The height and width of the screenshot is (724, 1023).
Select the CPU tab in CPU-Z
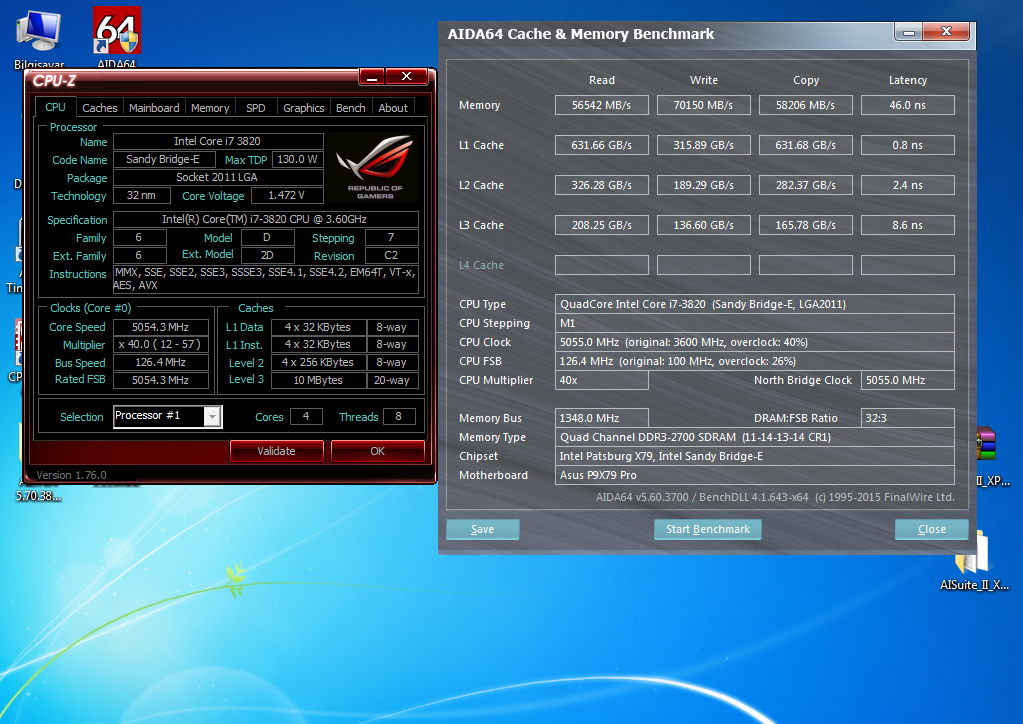click(55, 107)
